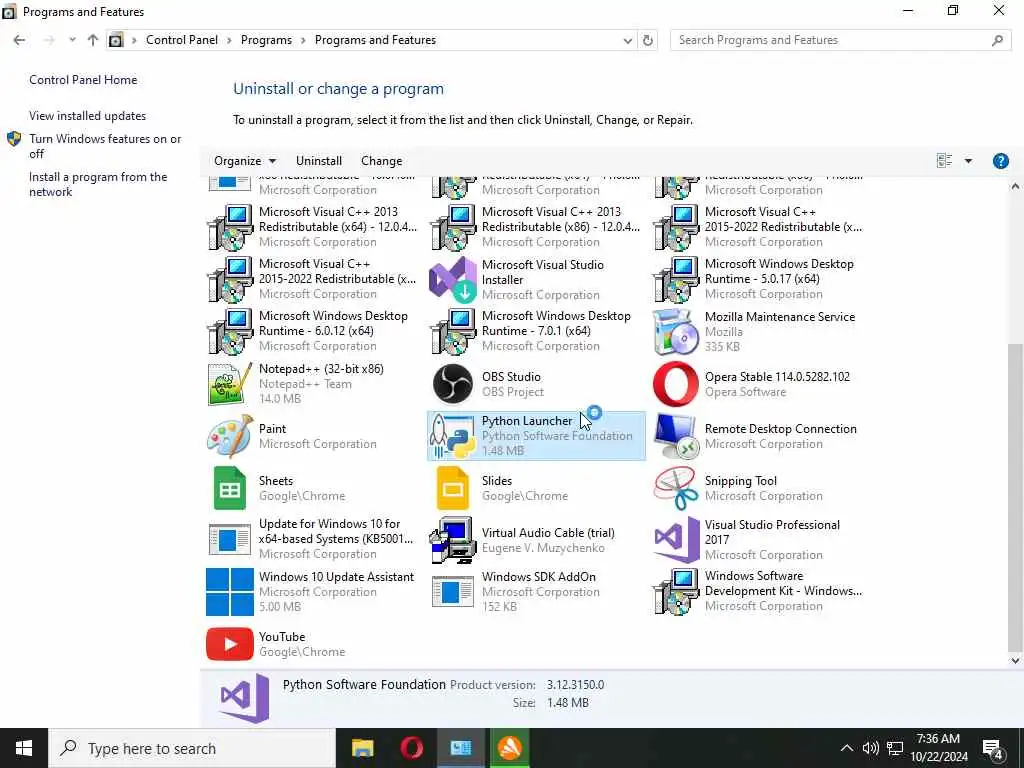Select the Remote Desktop Connection icon
The height and width of the screenshot is (768, 1024).
[x=675, y=436]
